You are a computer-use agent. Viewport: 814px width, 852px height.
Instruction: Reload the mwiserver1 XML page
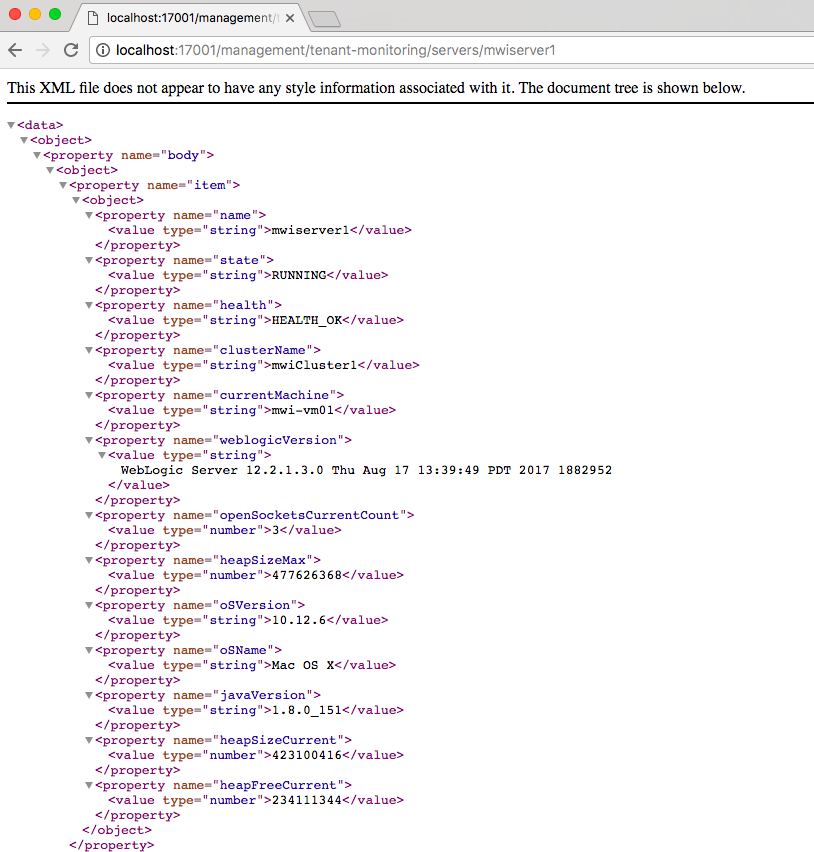[70, 50]
